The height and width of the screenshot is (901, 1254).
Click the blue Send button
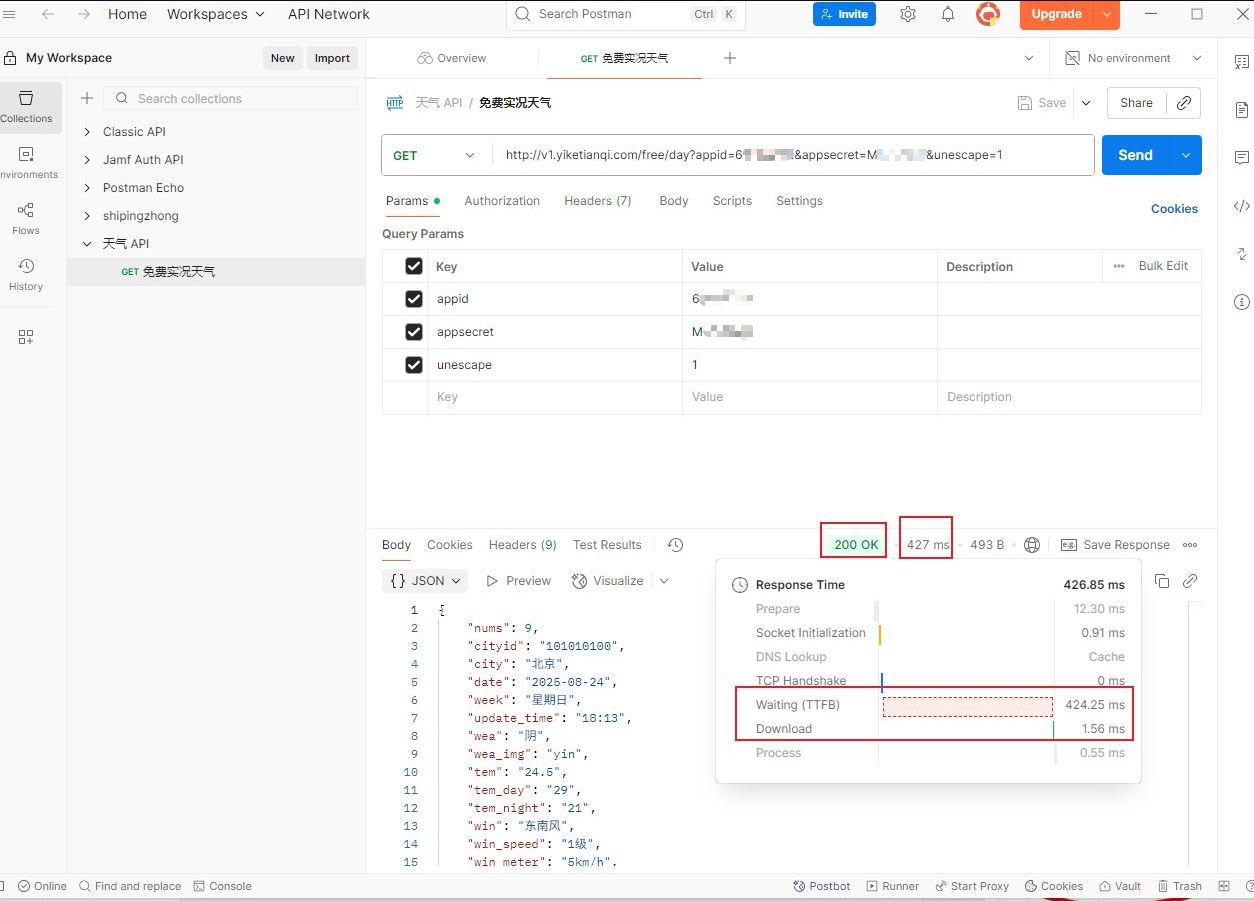[1135, 155]
